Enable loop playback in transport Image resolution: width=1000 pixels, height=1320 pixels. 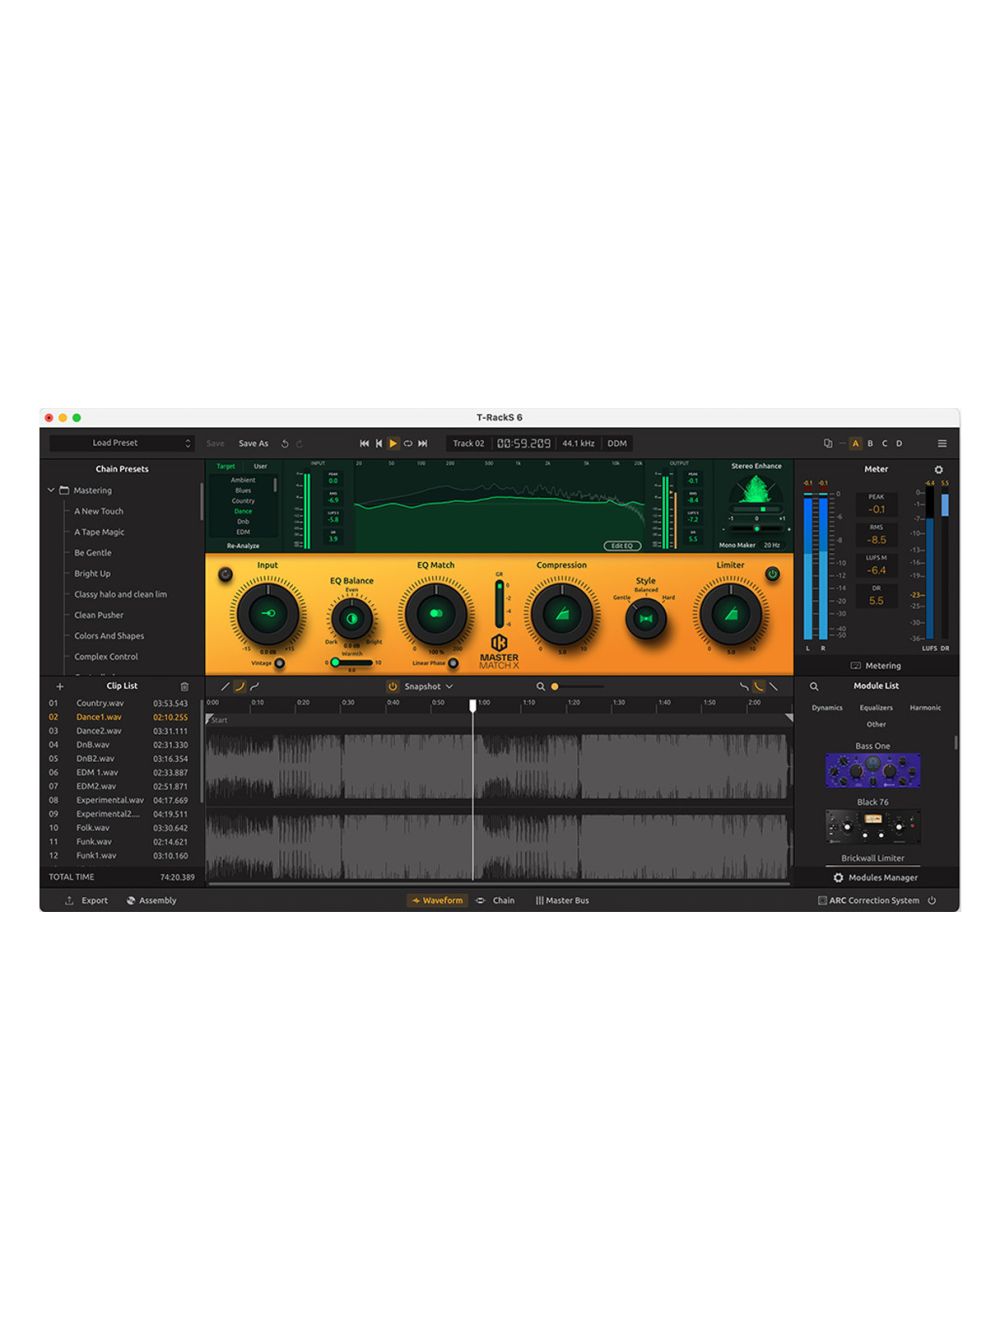(x=408, y=443)
